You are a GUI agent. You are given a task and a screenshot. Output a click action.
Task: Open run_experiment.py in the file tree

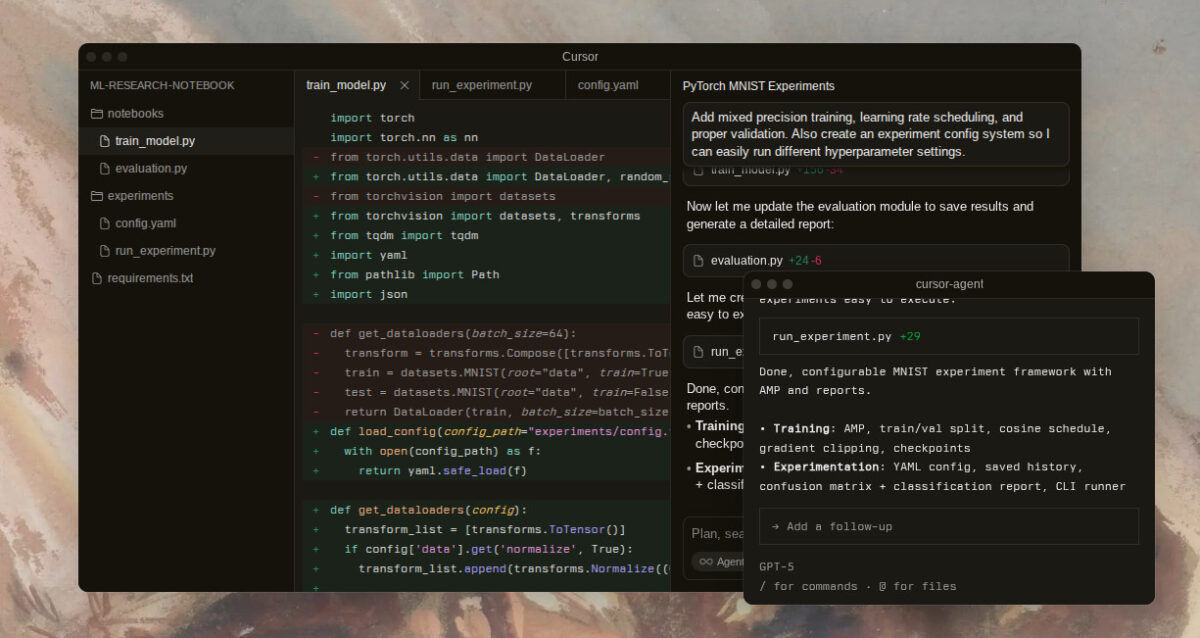(x=186, y=251)
